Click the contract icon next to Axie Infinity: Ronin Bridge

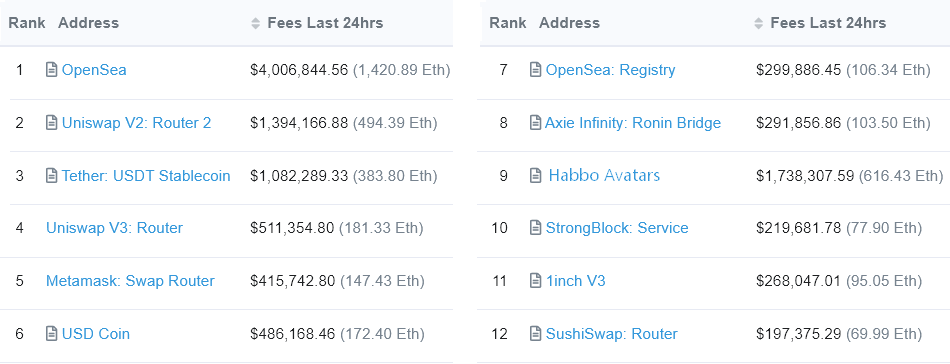coord(536,123)
